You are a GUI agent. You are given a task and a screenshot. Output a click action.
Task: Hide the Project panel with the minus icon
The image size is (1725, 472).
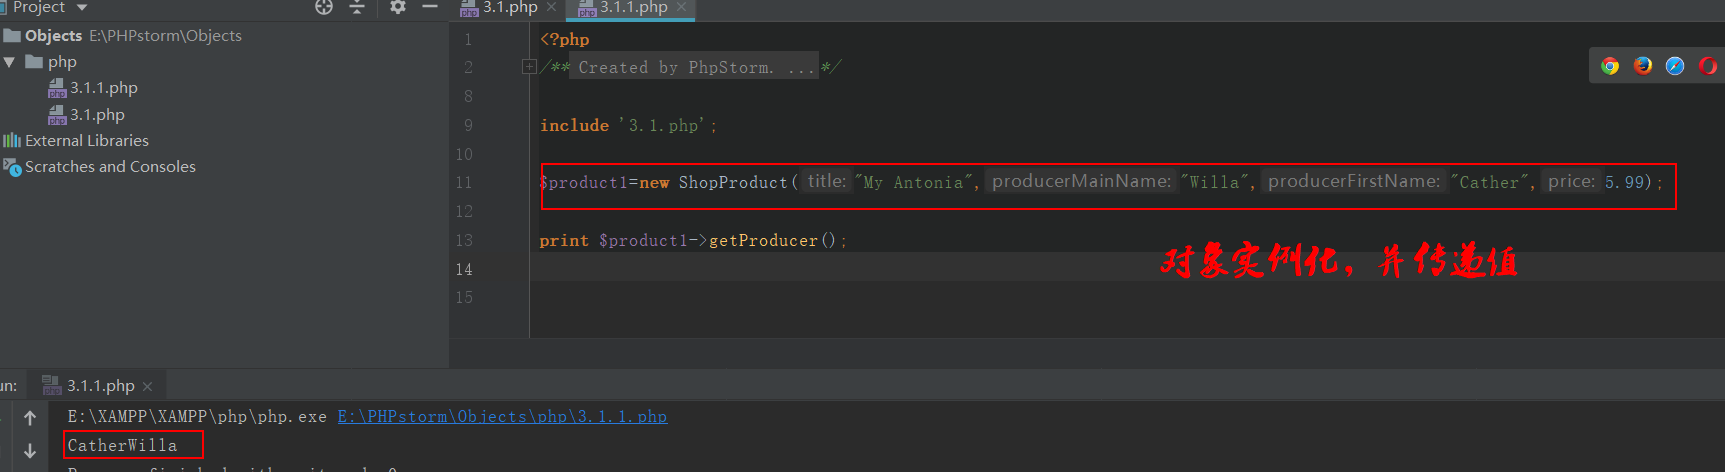pyautogui.click(x=430, y=7)
